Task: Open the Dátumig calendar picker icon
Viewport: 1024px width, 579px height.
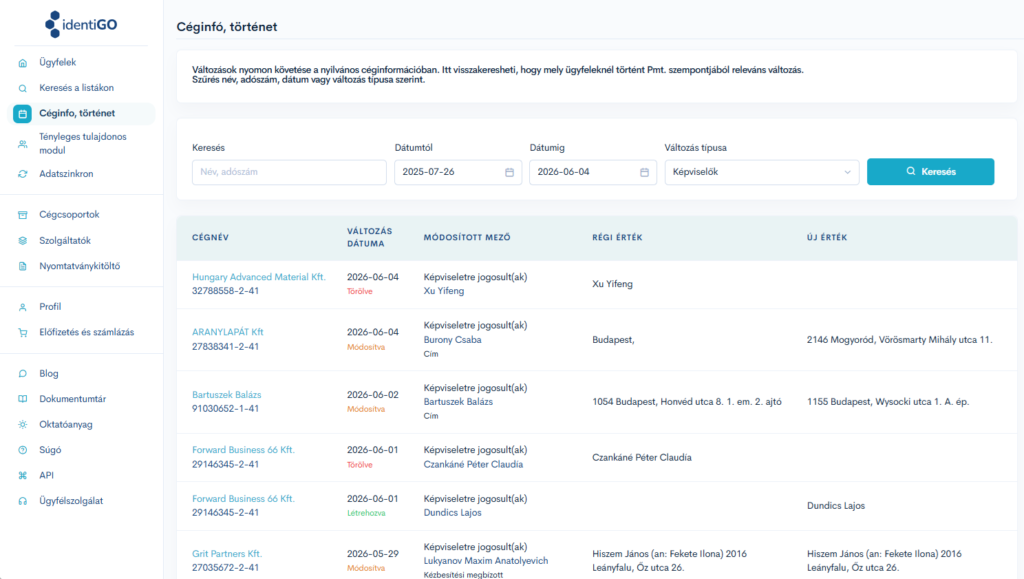Action: pos(645,172)
